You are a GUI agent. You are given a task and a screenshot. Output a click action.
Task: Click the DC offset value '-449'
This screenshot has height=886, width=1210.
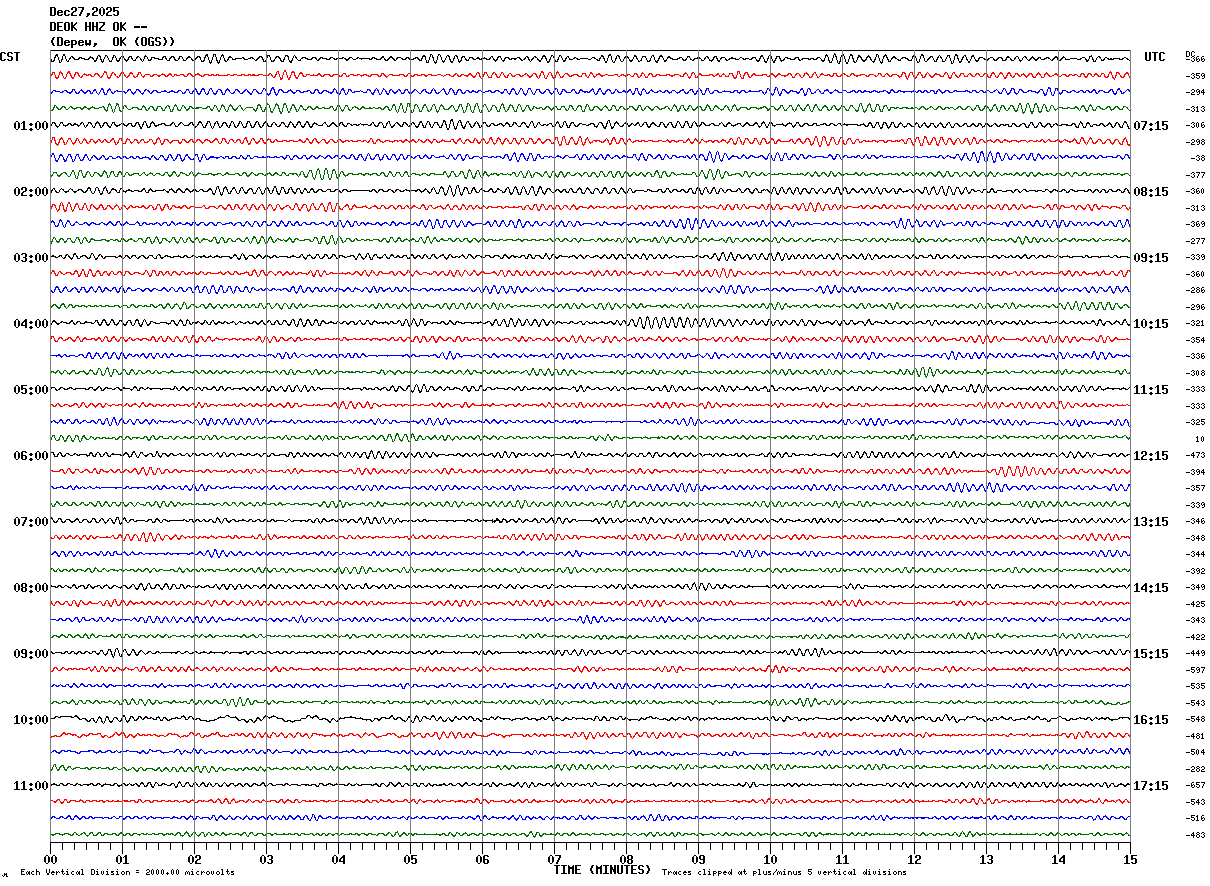point(1195,654)
